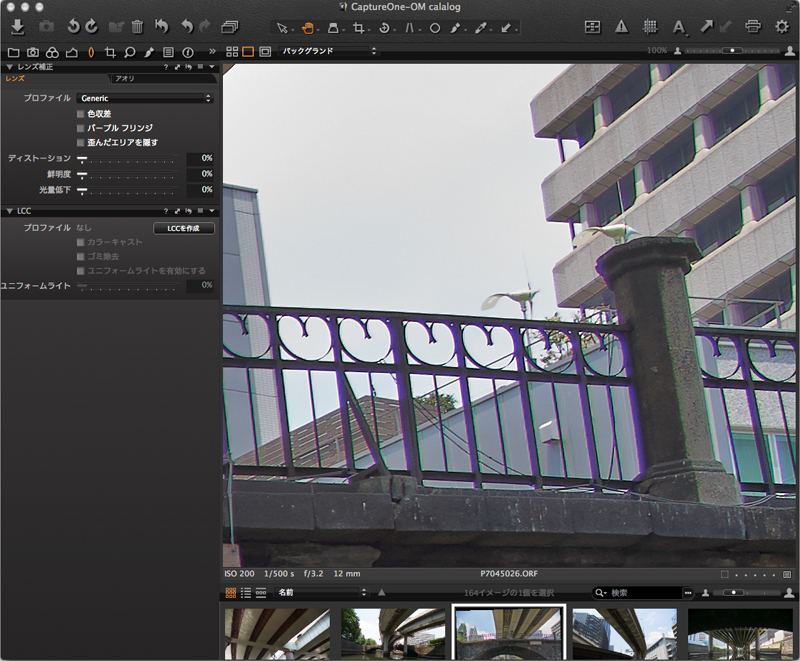Collapse the レンズ補正 panel

pyautogui.click(x=9, y=66)
